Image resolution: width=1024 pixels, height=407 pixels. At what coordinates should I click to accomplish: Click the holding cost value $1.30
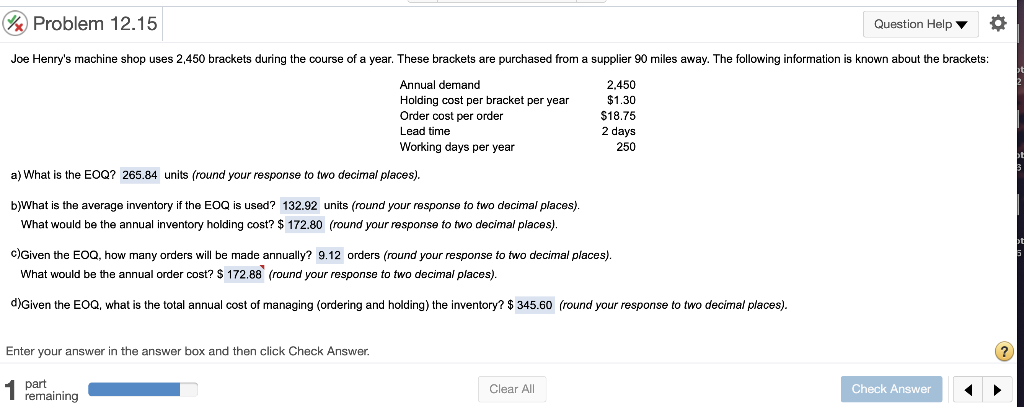pyautogui.click(x=621, y=101)
